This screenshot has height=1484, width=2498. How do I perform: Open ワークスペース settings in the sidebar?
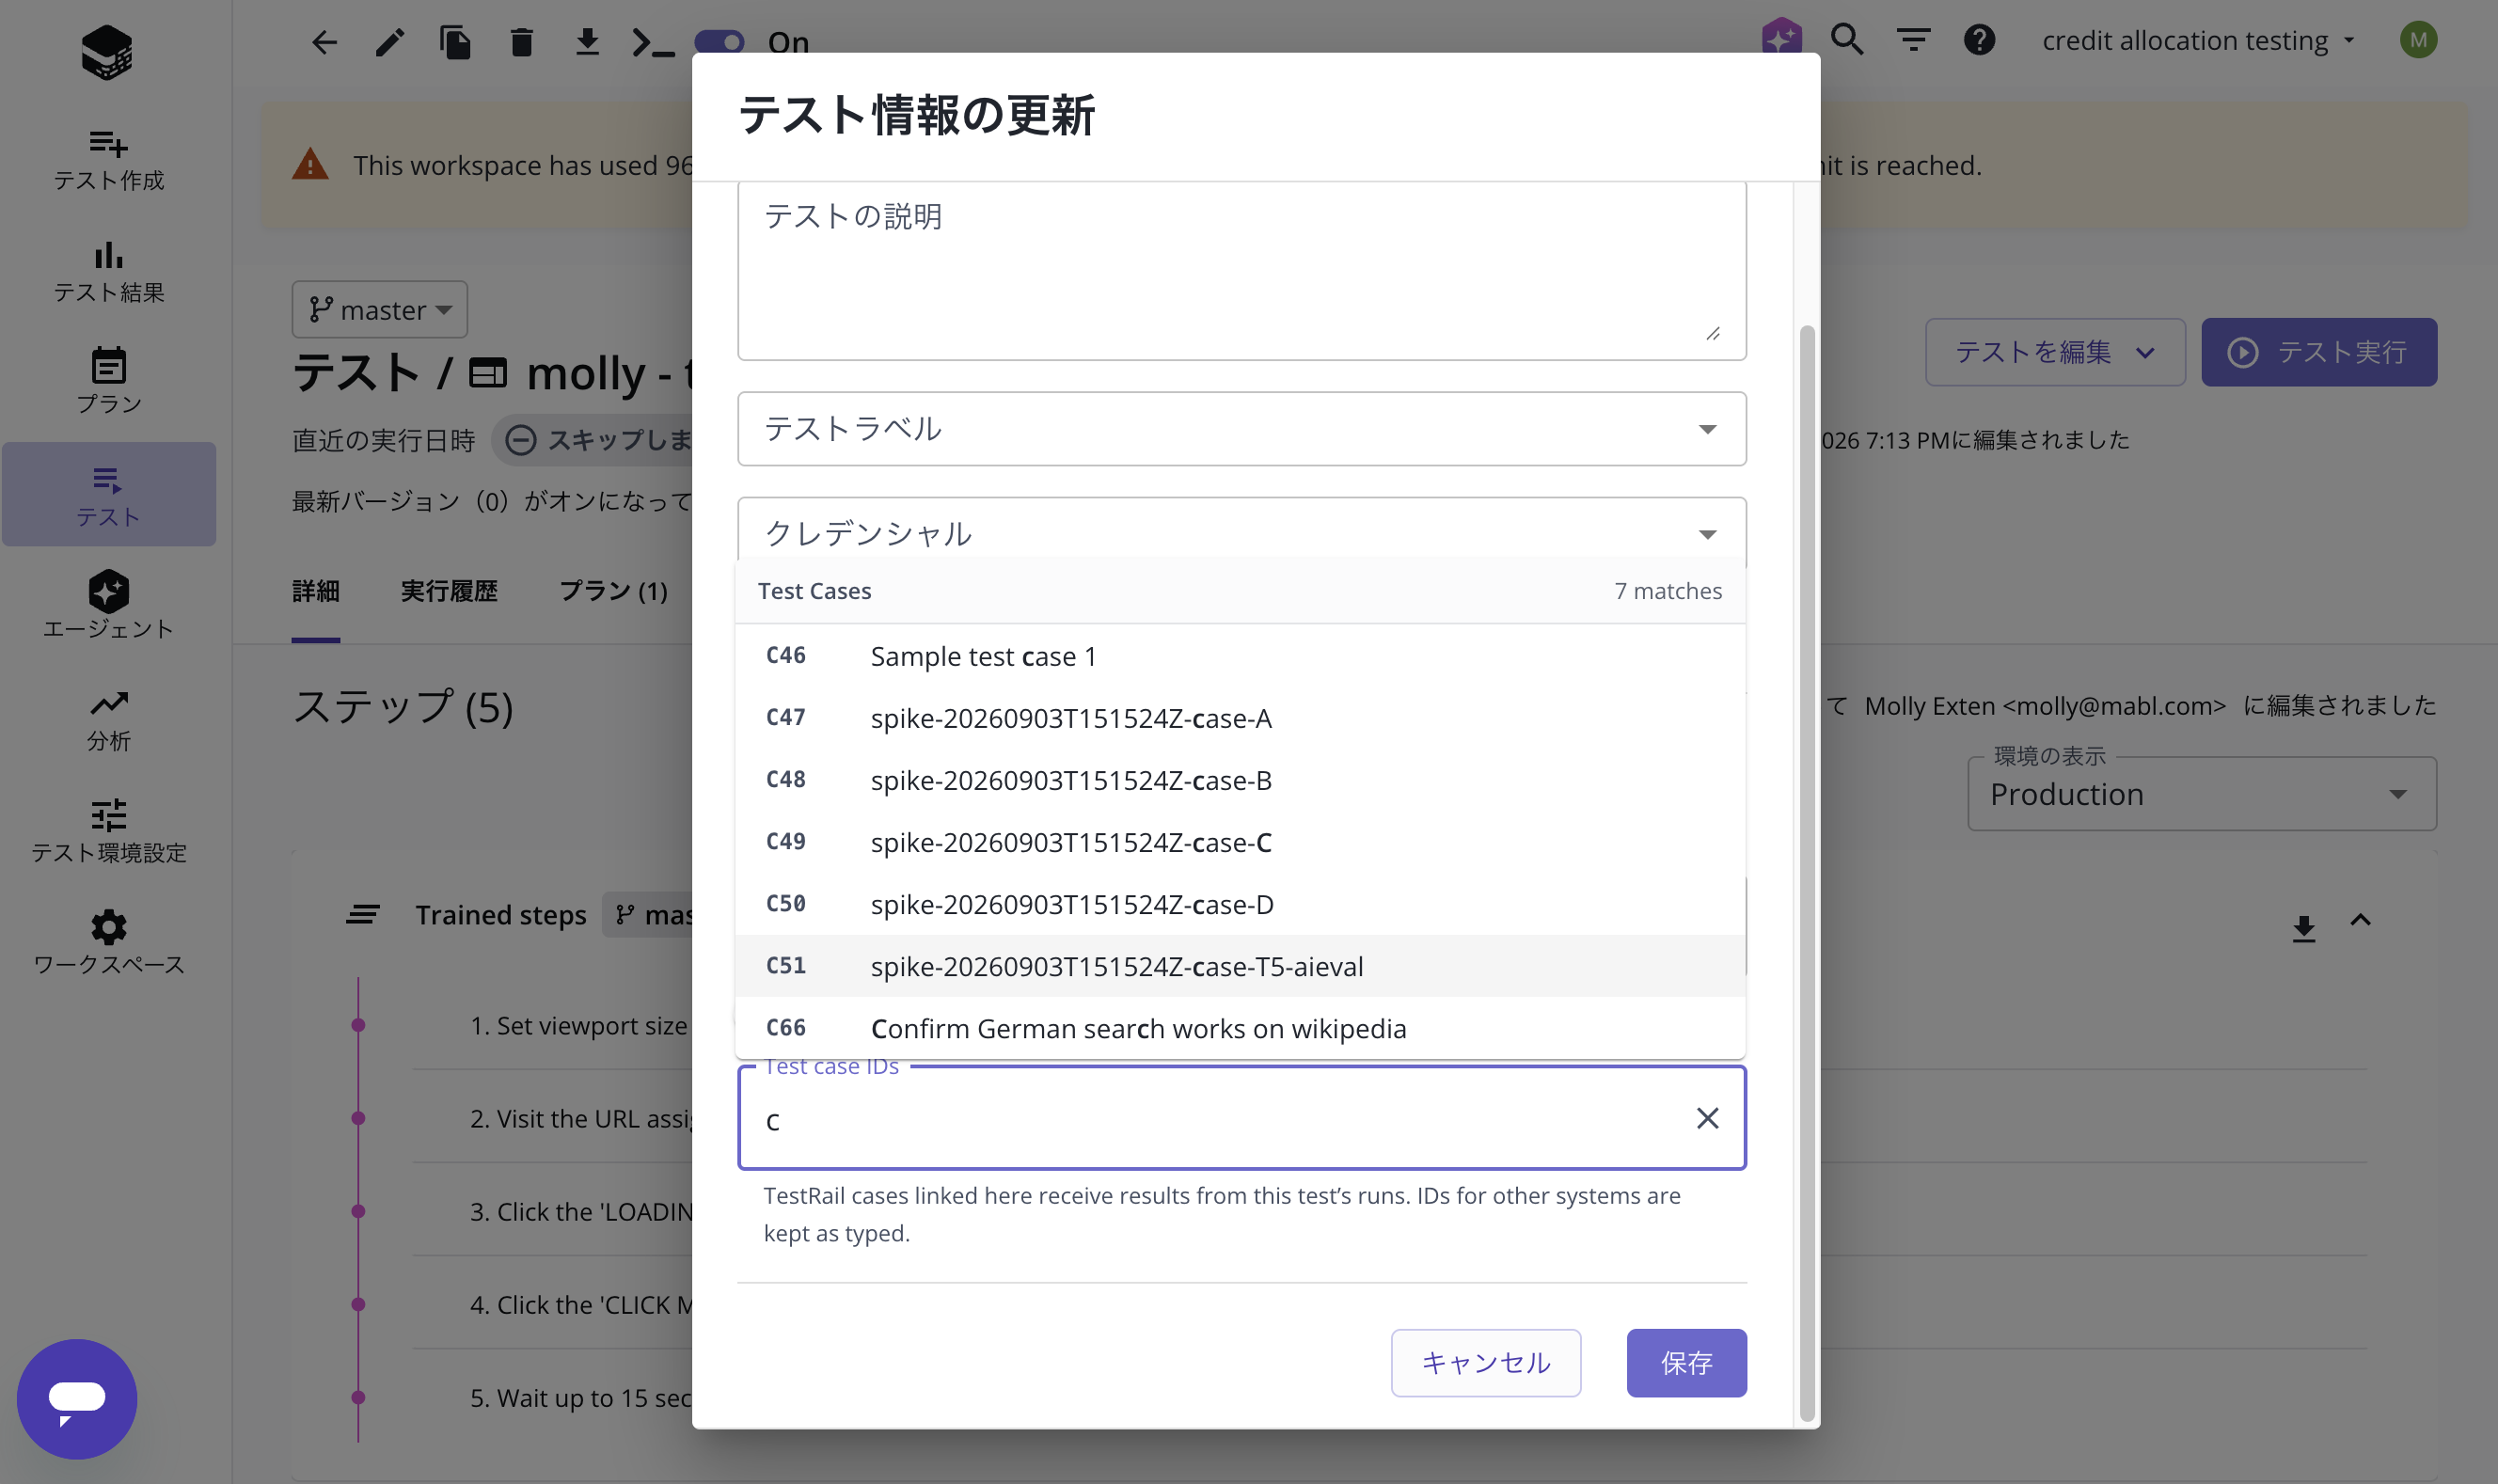coord(108,944)
